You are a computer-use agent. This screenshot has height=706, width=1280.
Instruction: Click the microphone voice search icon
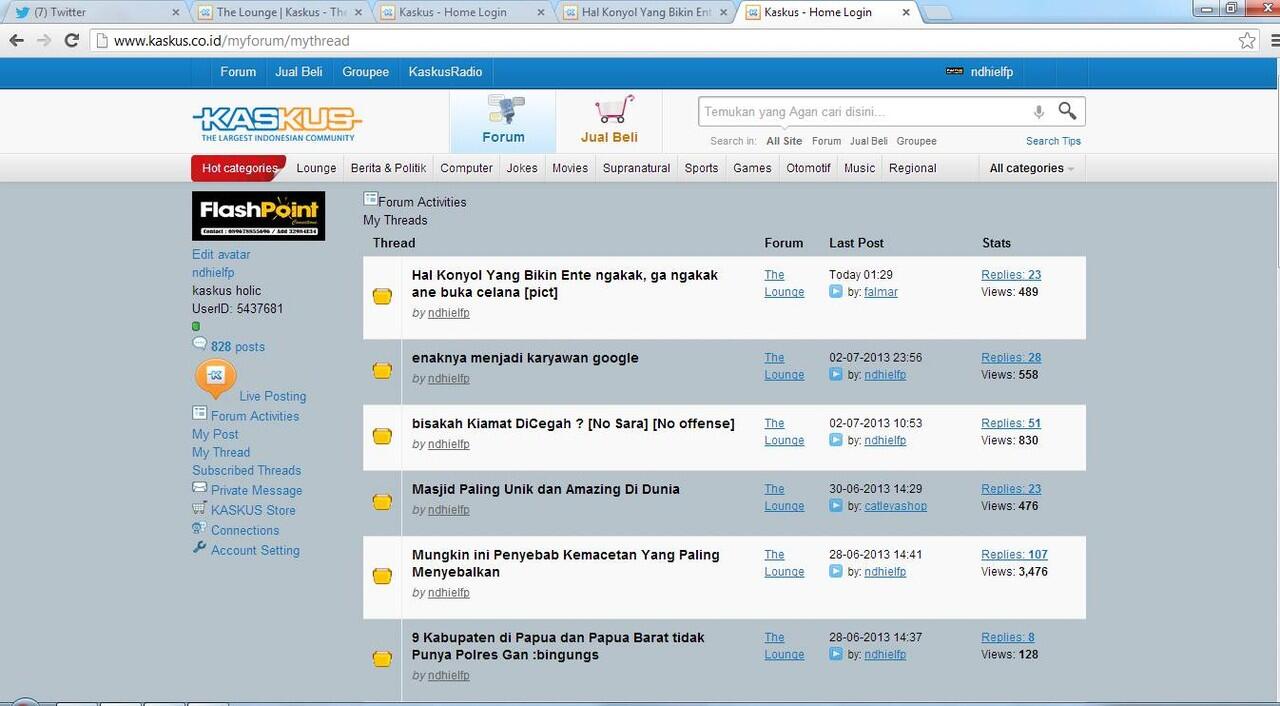point(1039,112)
